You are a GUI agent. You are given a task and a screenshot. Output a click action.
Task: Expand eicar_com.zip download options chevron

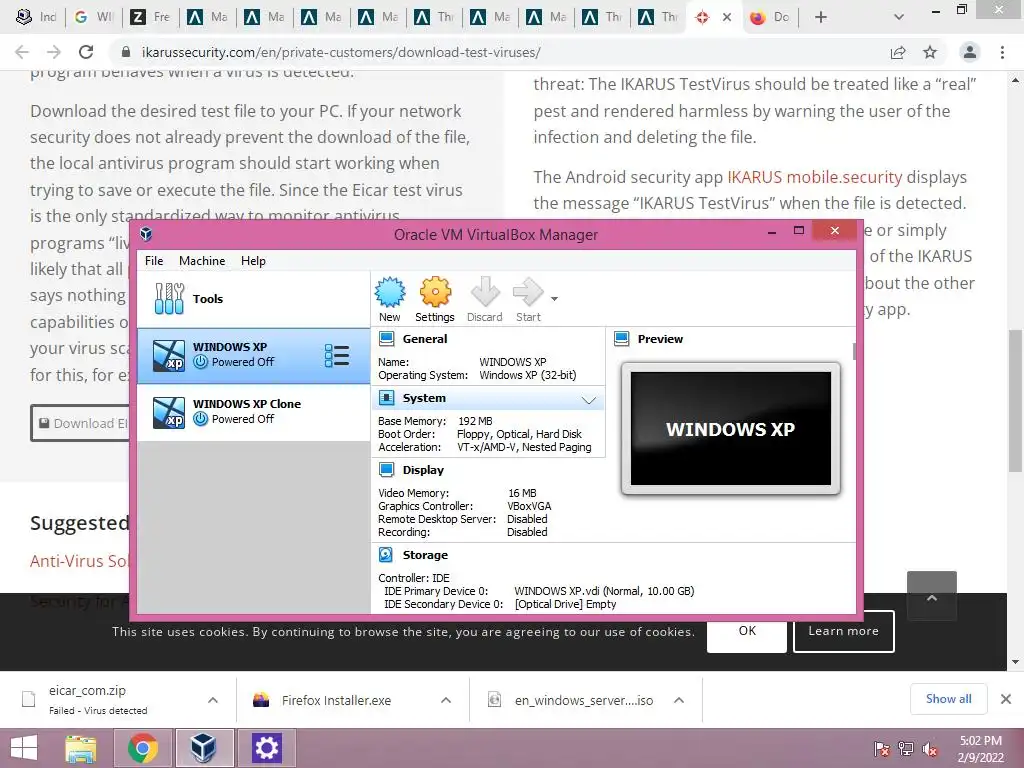click(213, 700)
